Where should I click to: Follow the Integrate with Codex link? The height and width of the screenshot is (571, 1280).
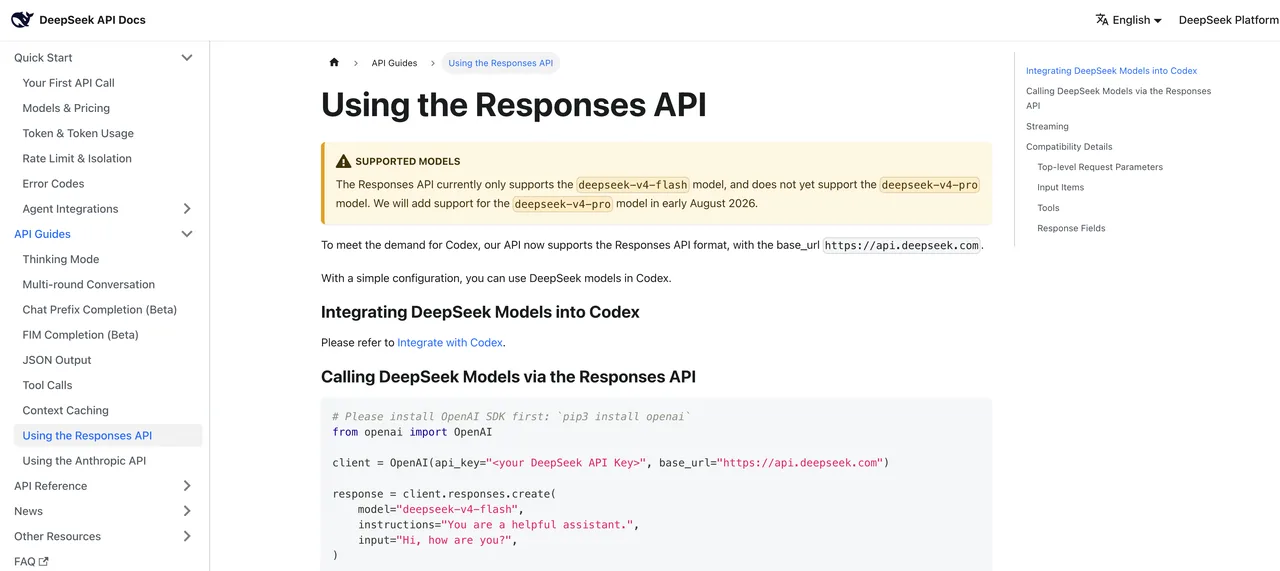(450, 342)
